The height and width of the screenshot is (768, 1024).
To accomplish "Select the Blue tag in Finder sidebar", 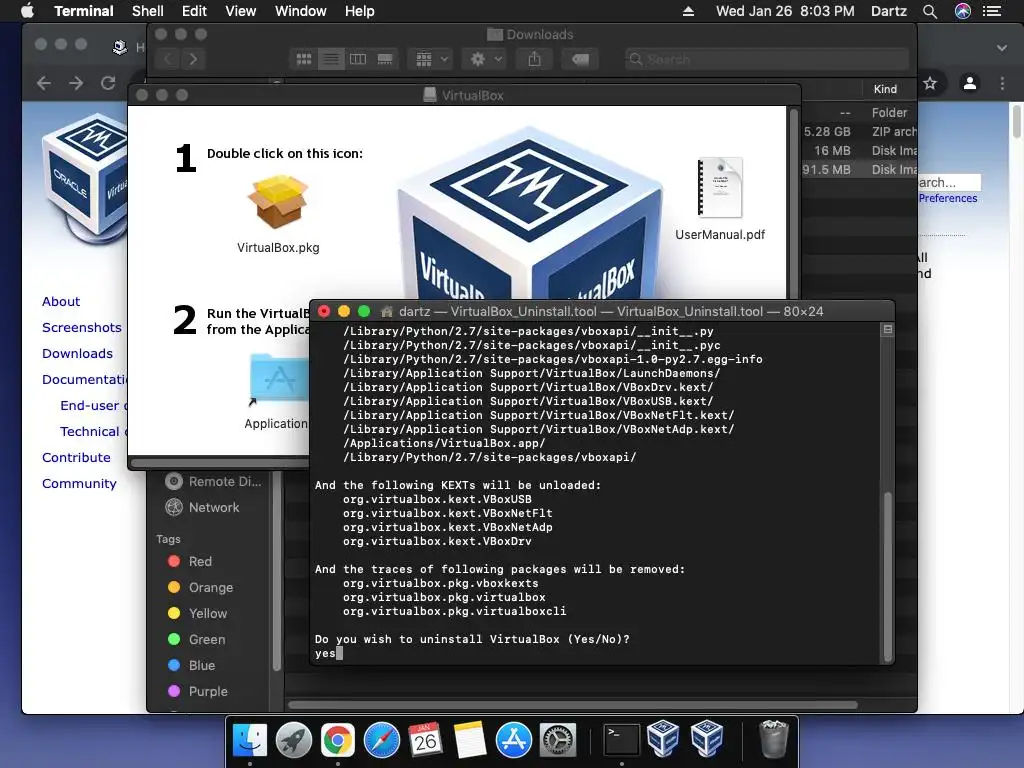I will click(x=191, y=665).
